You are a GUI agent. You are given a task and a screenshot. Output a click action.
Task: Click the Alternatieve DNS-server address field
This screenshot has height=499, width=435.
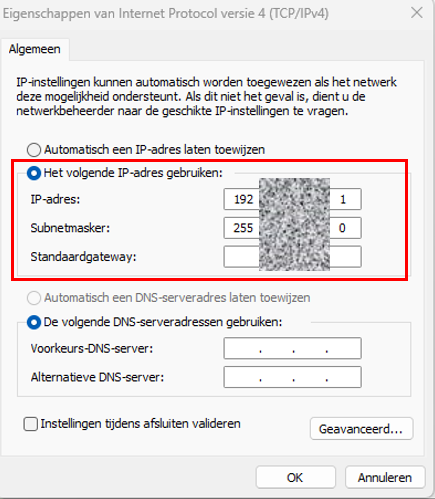292,377
